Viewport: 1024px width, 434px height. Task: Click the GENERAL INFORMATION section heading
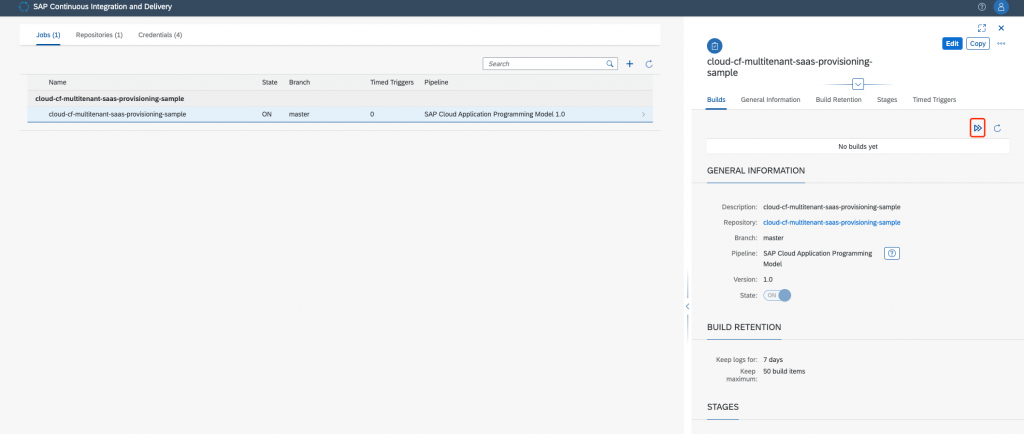[x=756, y=170]
